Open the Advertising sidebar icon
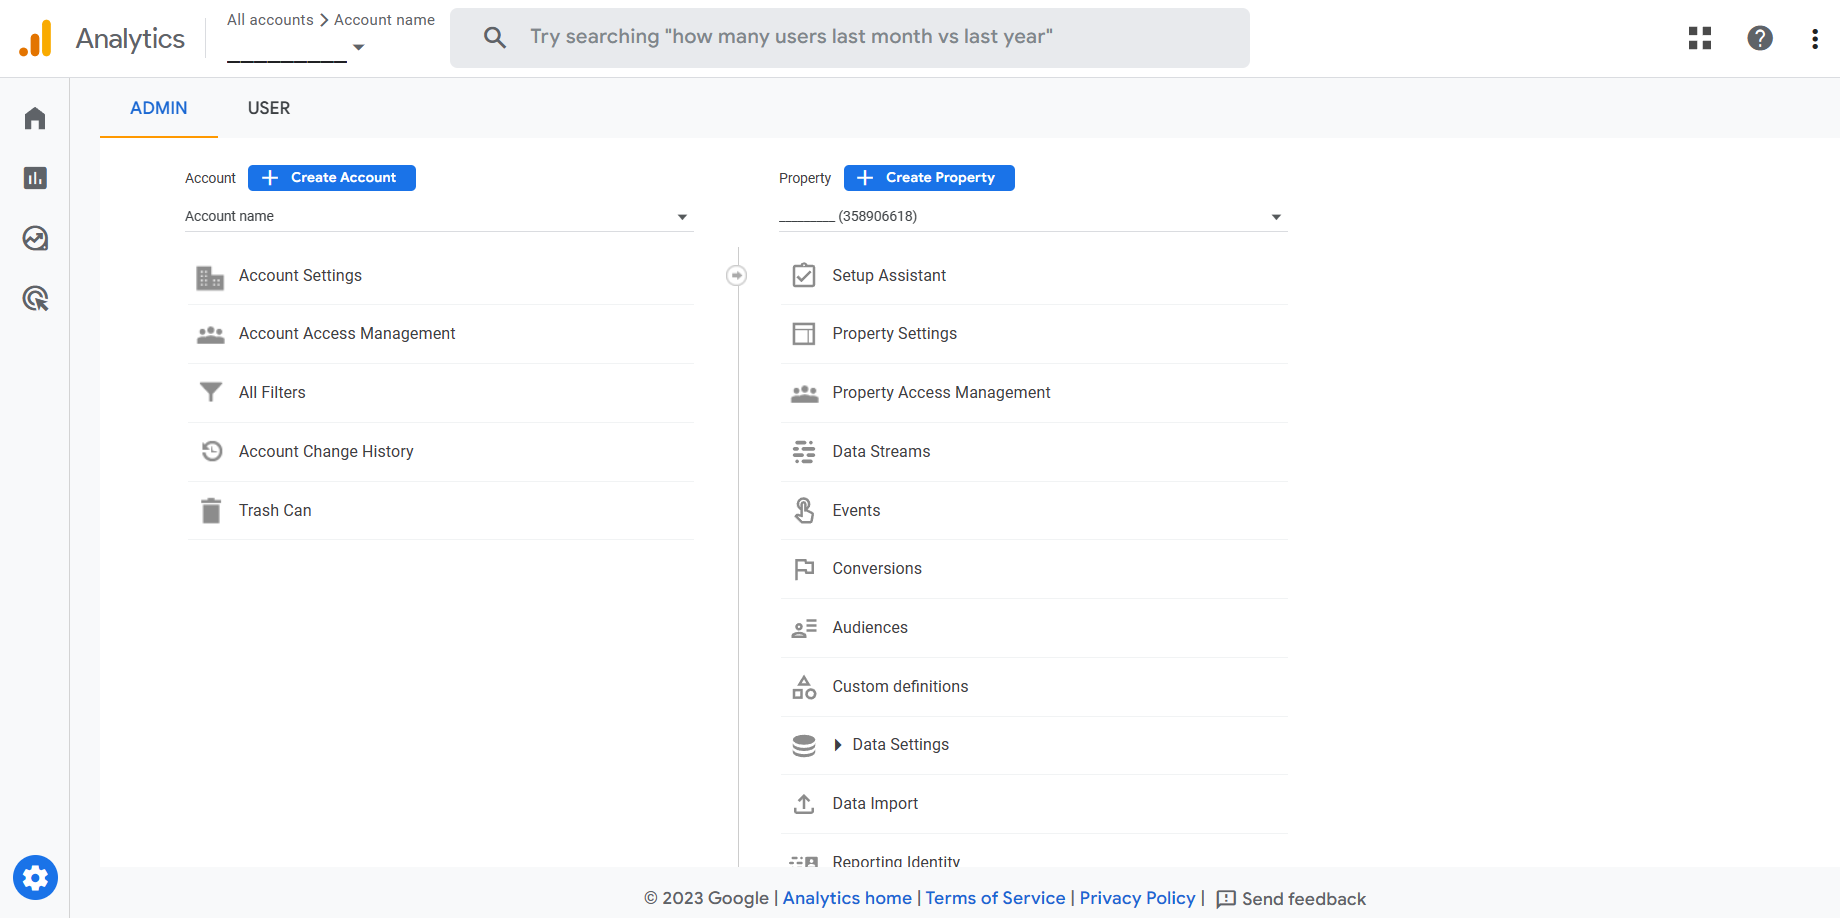Image resolution: width=1840 pixels, height=918 pixels. coord(35,298)
